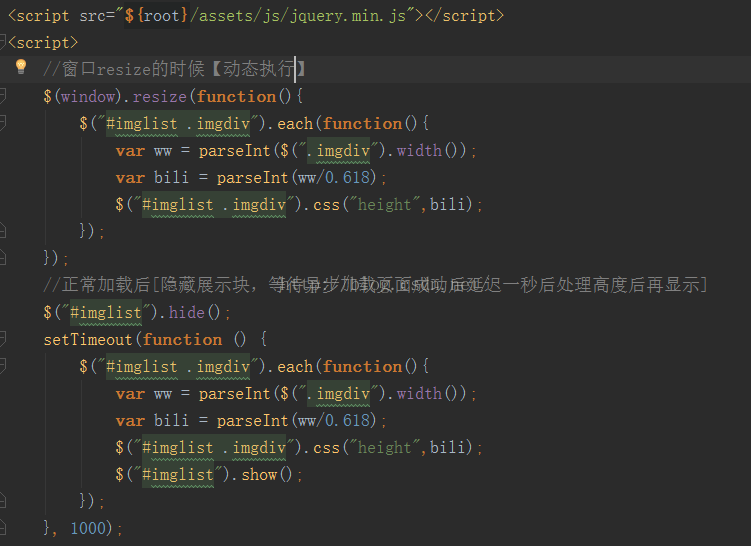The image size is (751, 546).
Task: Click 0.618 inside the setTimeout block
Action: click(348, 421)
